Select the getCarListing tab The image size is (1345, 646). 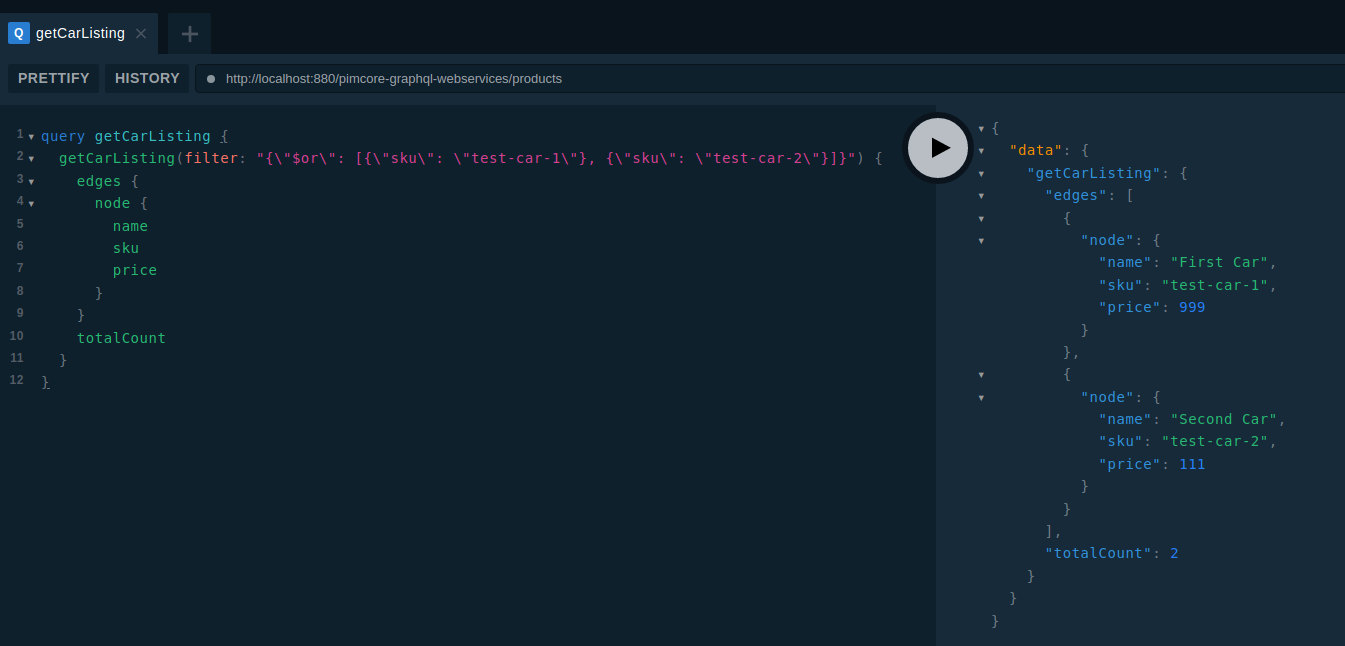click(x=79, y=33)
